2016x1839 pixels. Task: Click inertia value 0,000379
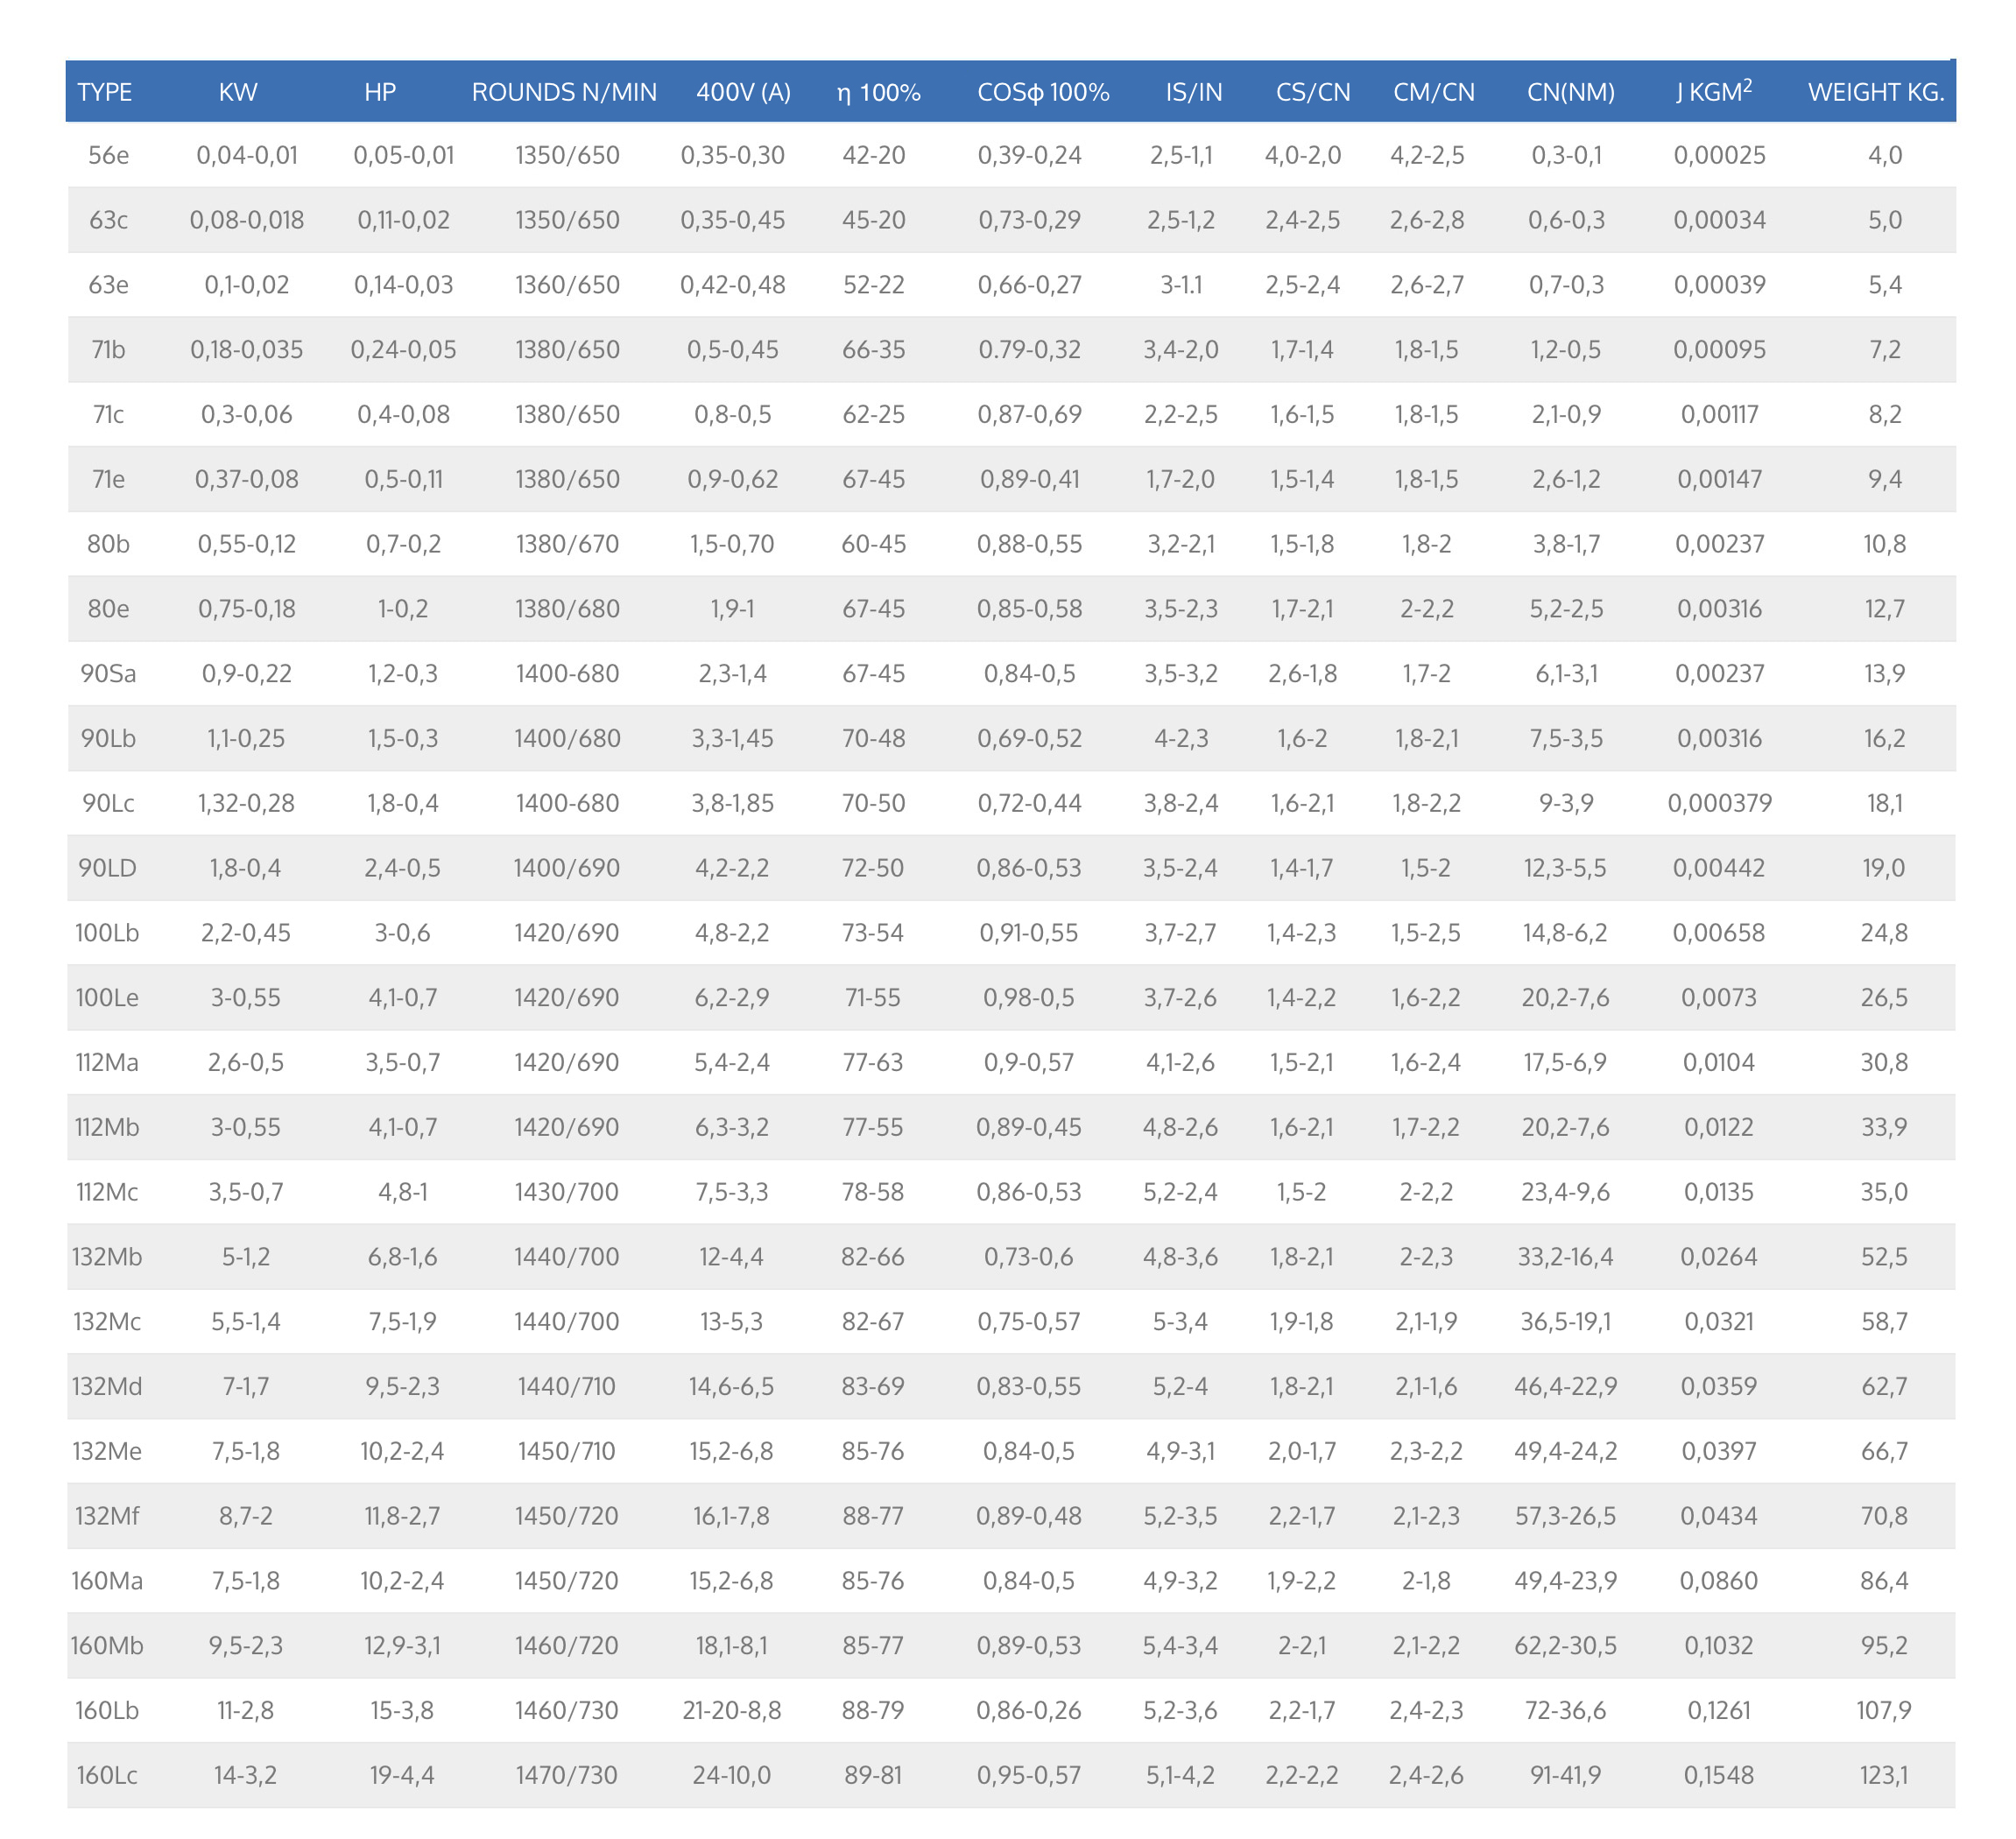tap(1719, 803)
